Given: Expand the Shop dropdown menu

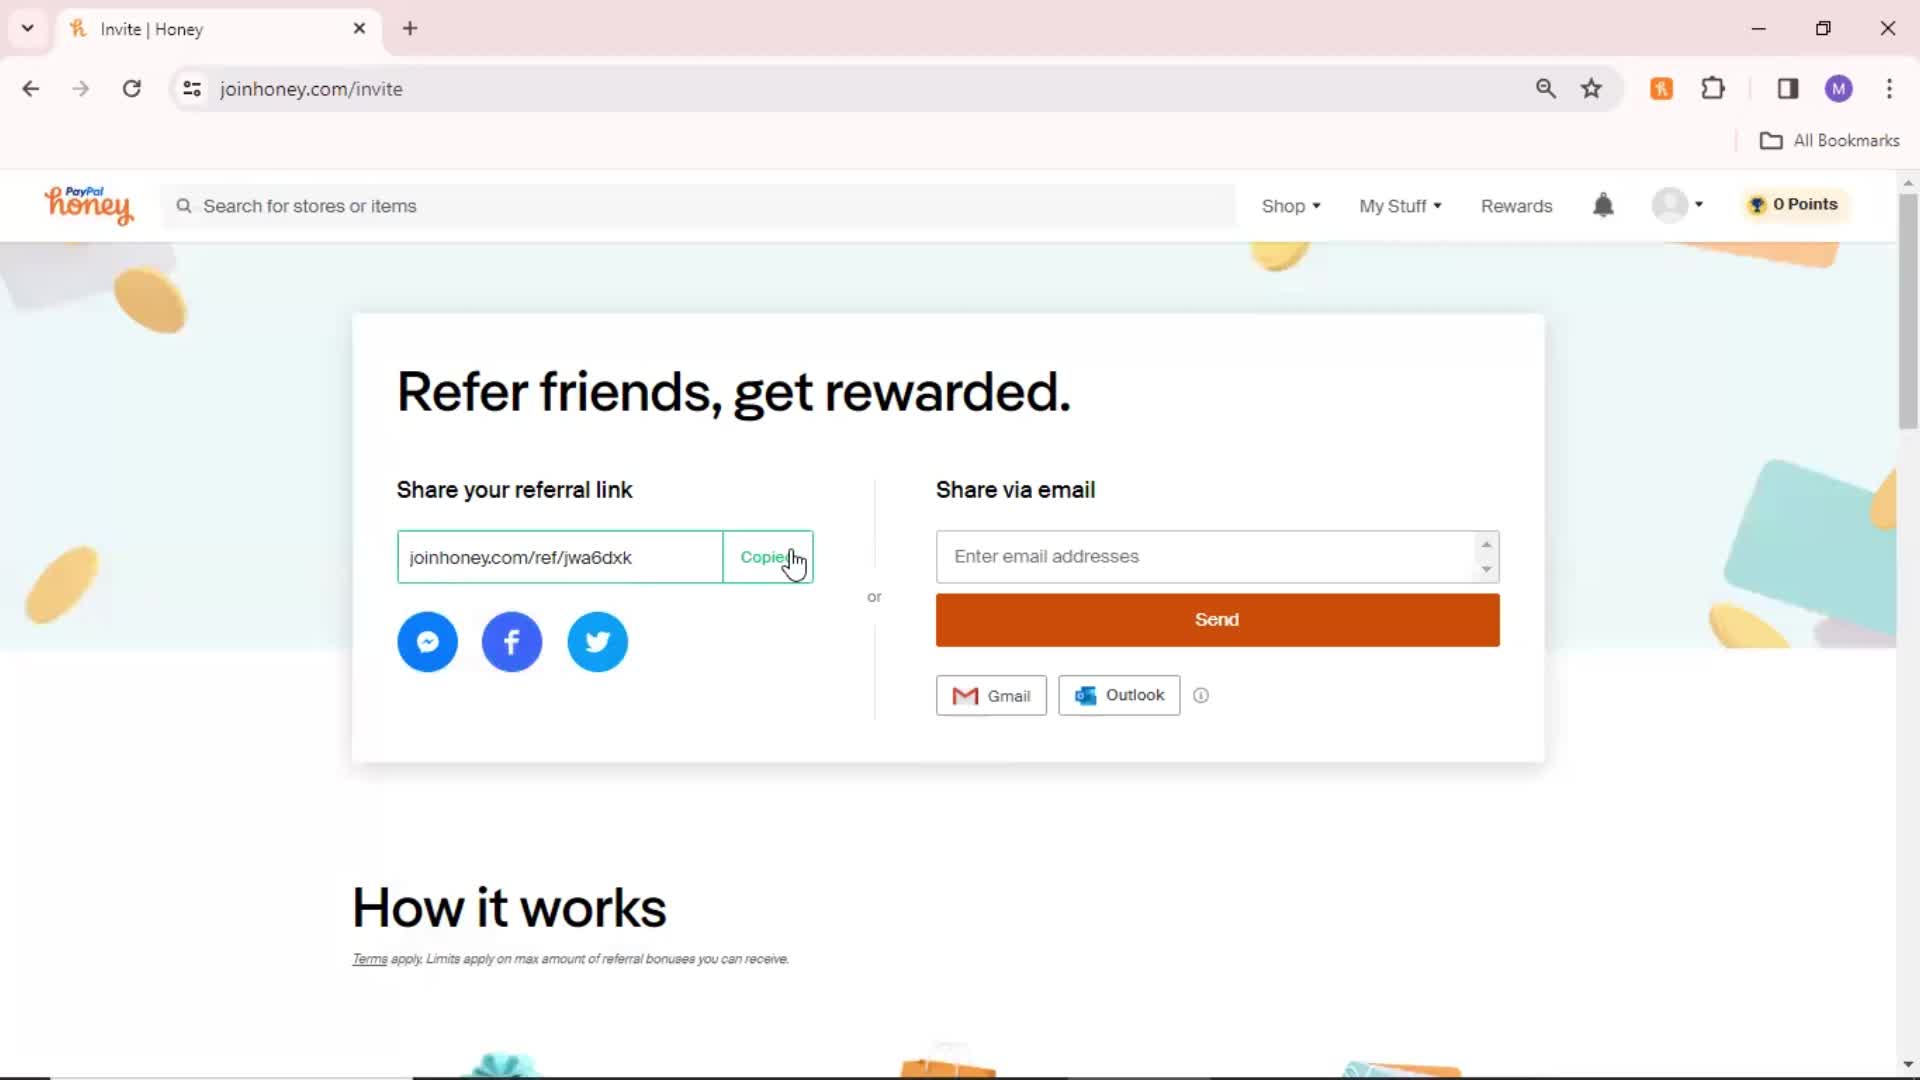Looking at the screenshot, I should point(1290,204).
